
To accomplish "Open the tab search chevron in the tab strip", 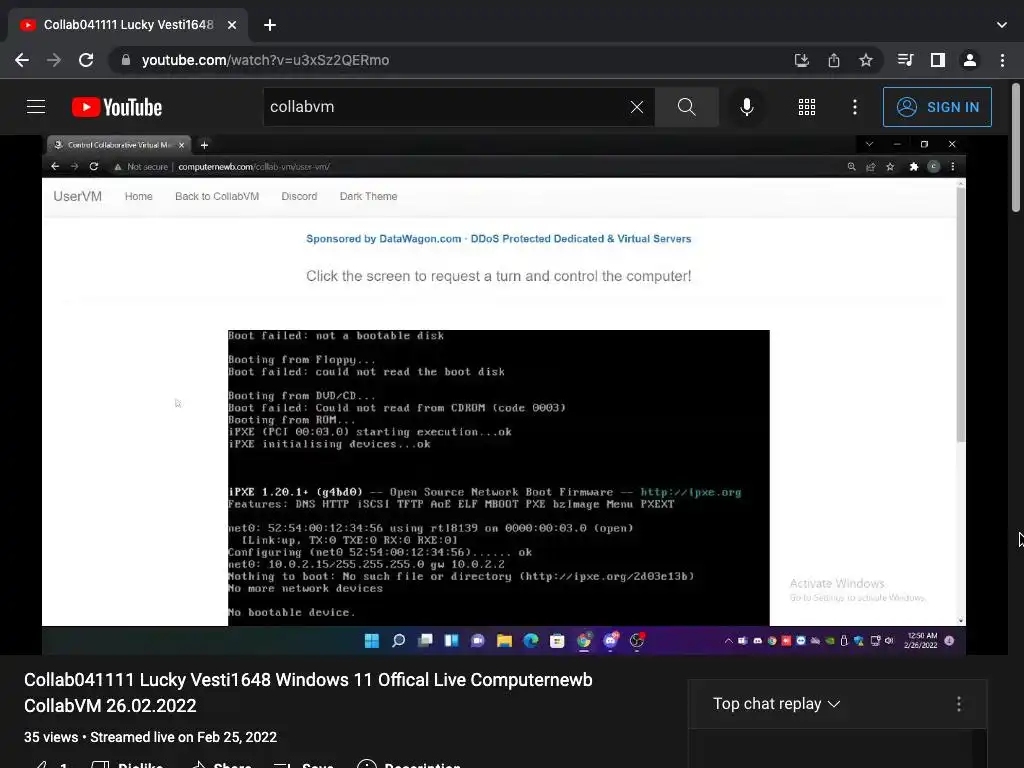I will 1001,25.
